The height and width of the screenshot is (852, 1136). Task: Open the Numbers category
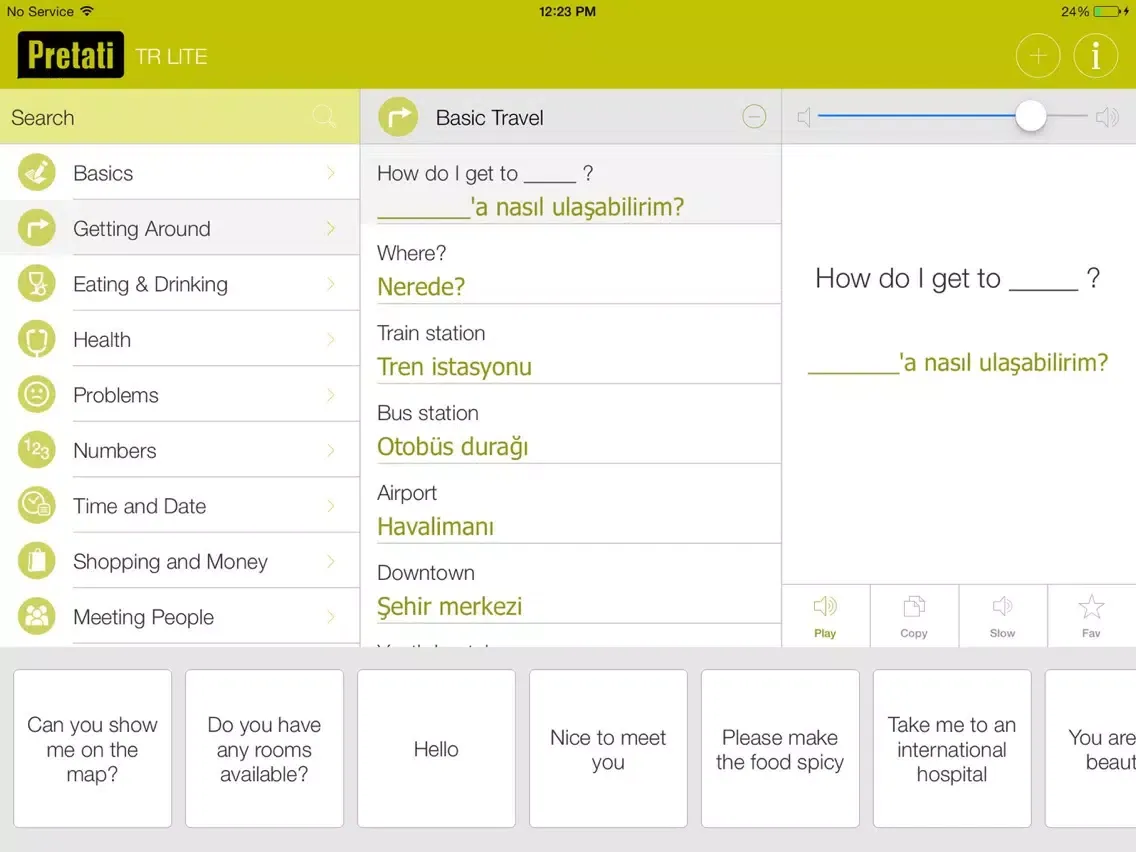point(180,450)
